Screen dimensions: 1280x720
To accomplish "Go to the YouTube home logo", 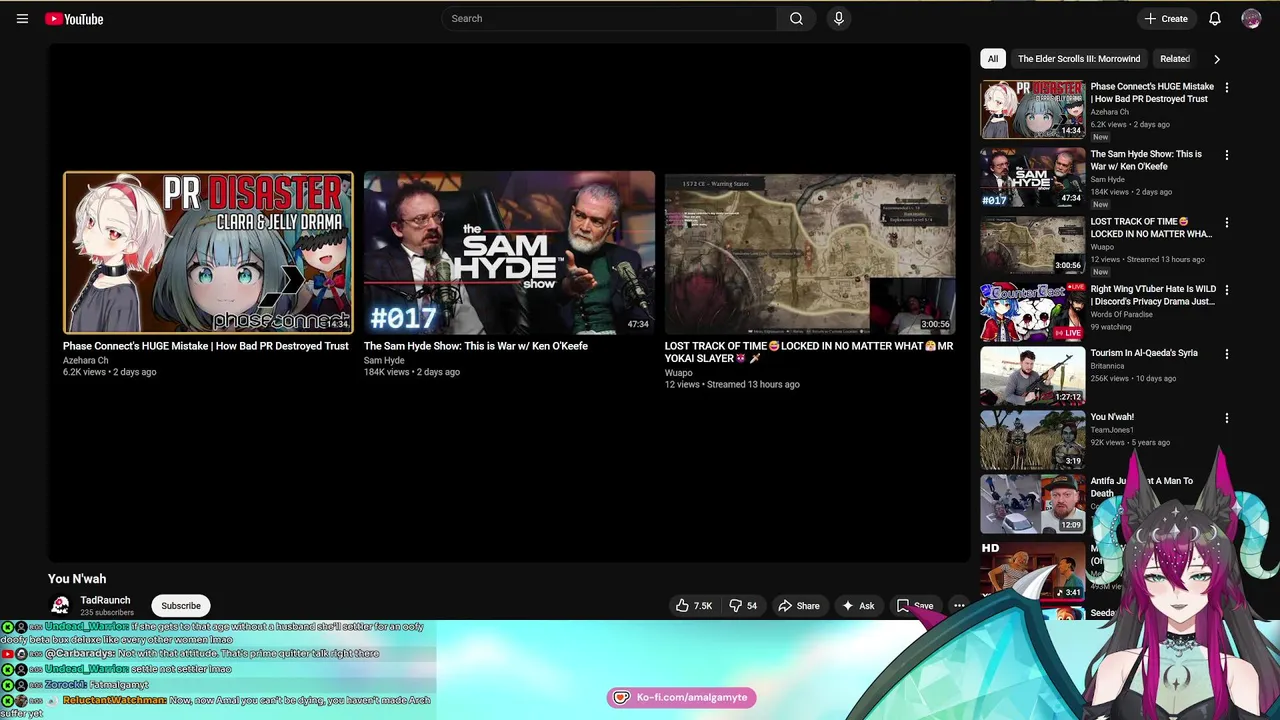I will point(74,19).
